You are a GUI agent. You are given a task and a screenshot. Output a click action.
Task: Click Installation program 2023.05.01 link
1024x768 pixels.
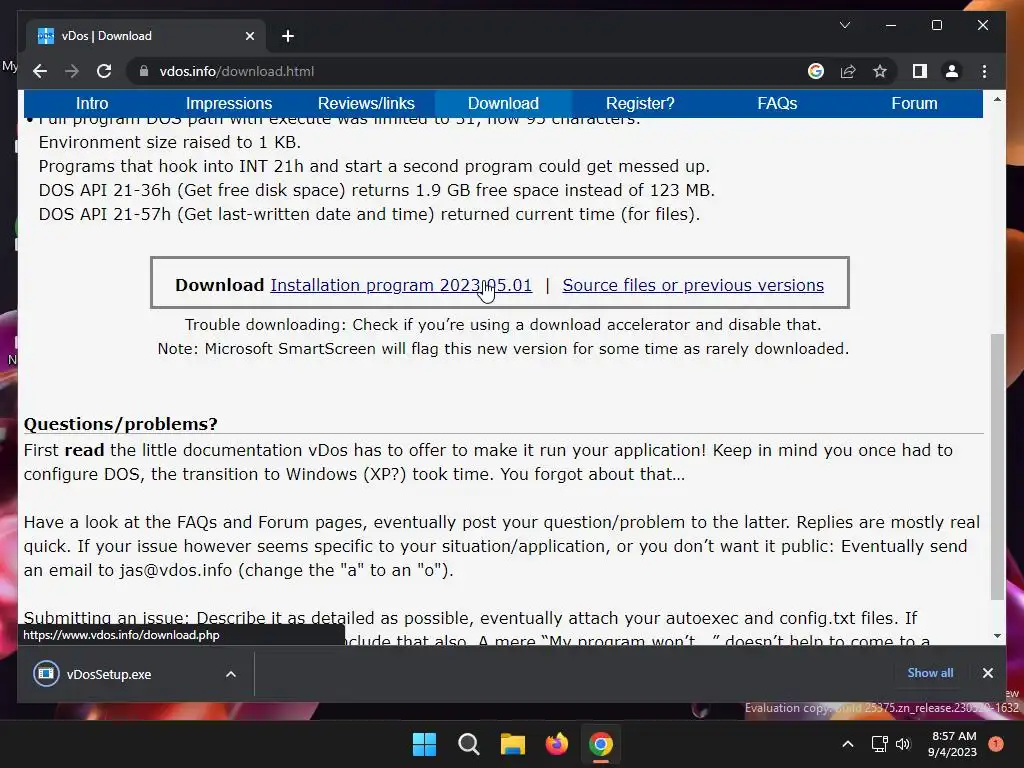[x=401, y=285]
